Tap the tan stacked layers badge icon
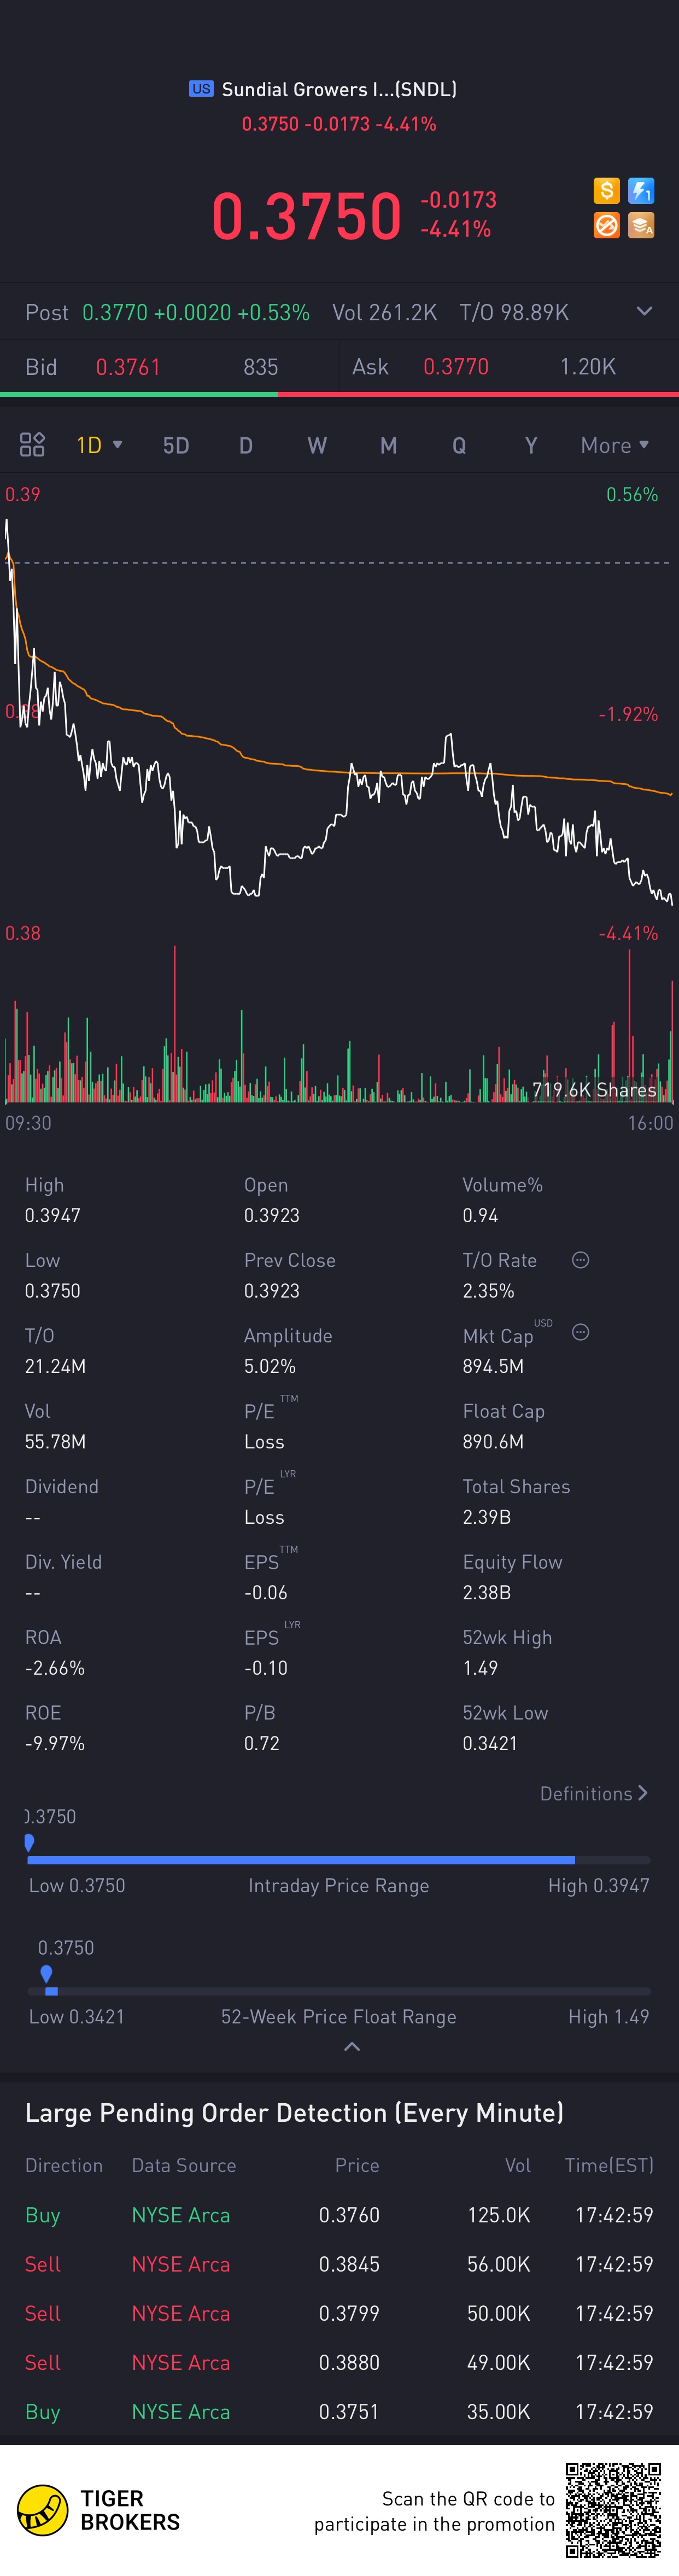 point(641,225)
